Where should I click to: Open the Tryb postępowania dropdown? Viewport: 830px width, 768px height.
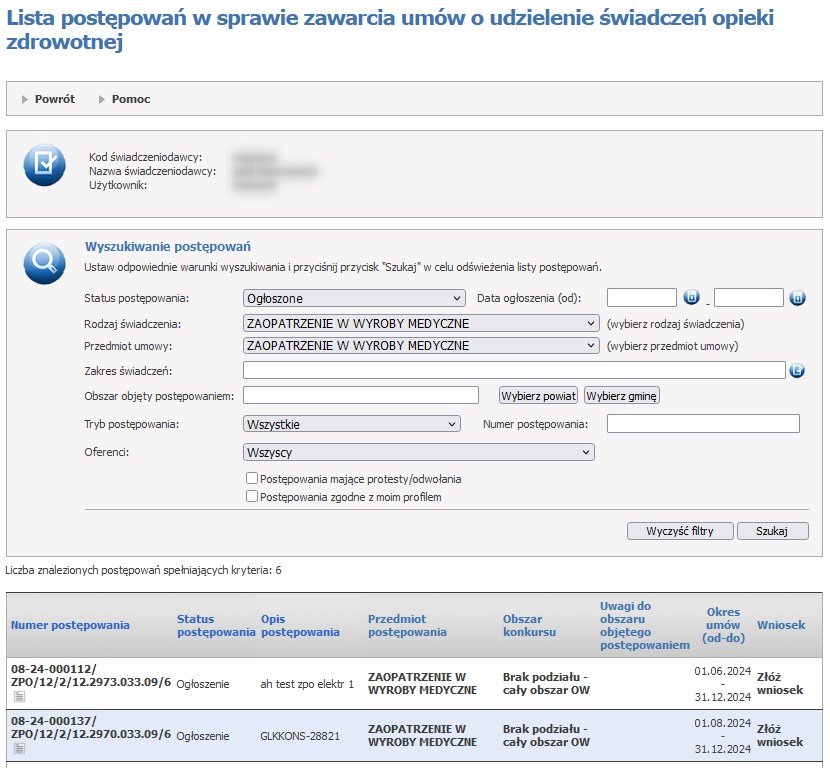pos(351,424)
